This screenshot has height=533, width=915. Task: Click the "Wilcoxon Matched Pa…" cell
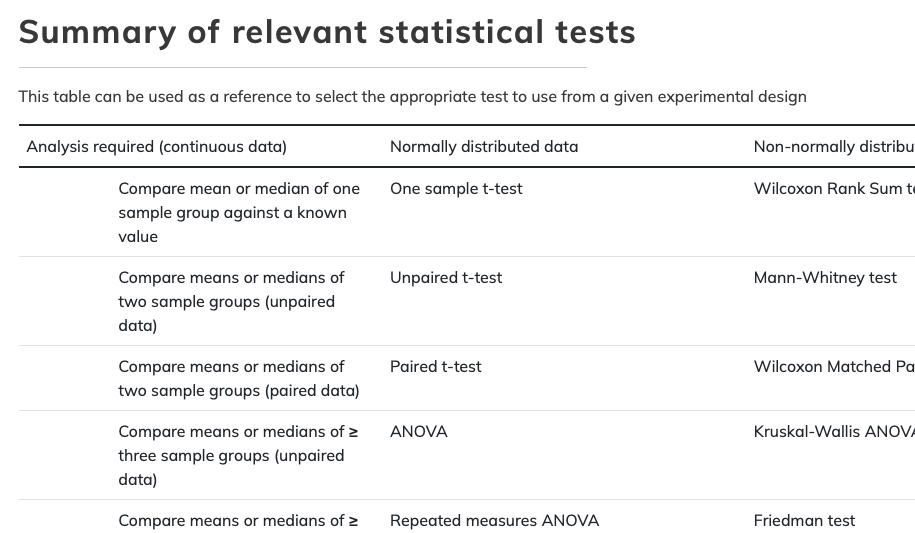tap(833, 367)
